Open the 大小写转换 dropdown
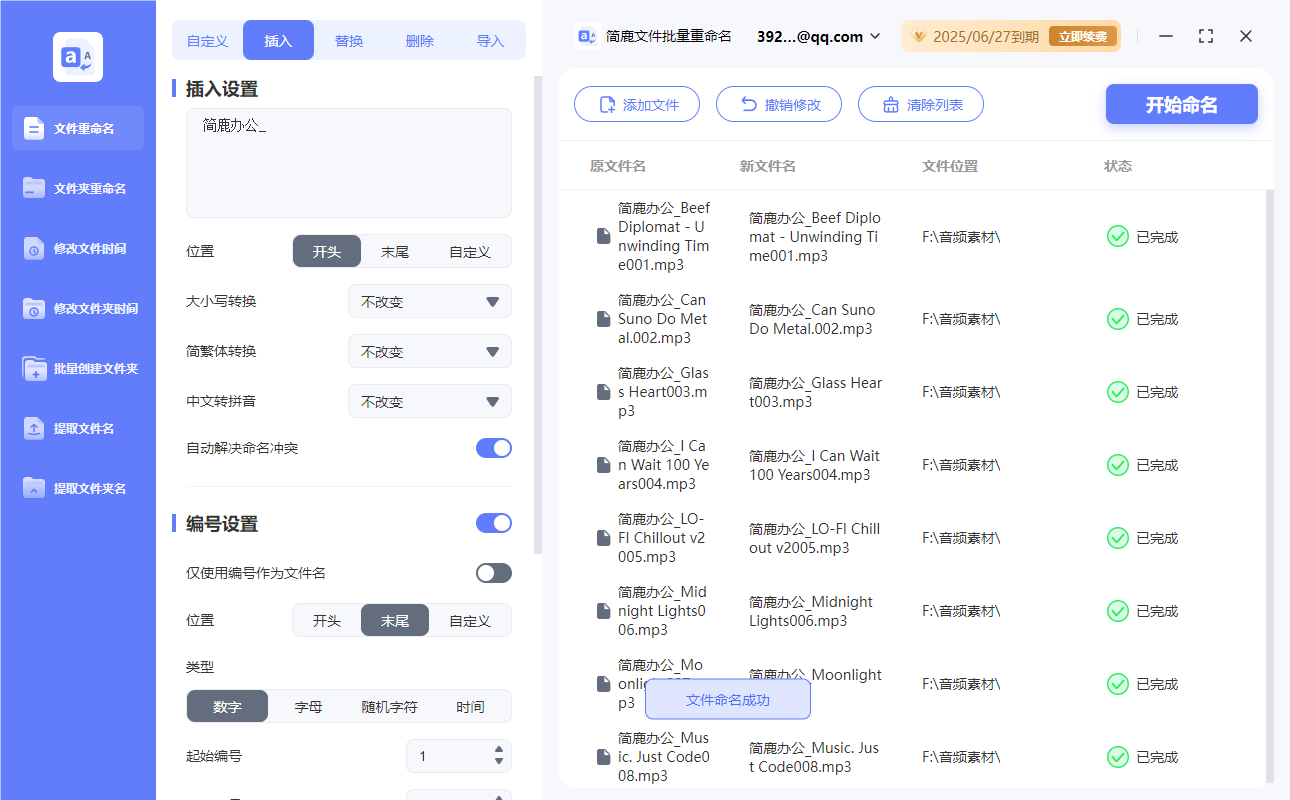1290x800 pixels. (429, 301)
